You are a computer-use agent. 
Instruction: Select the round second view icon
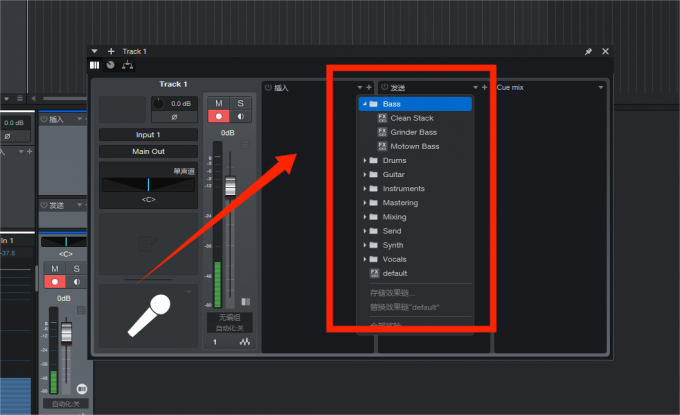coord(111,65)
